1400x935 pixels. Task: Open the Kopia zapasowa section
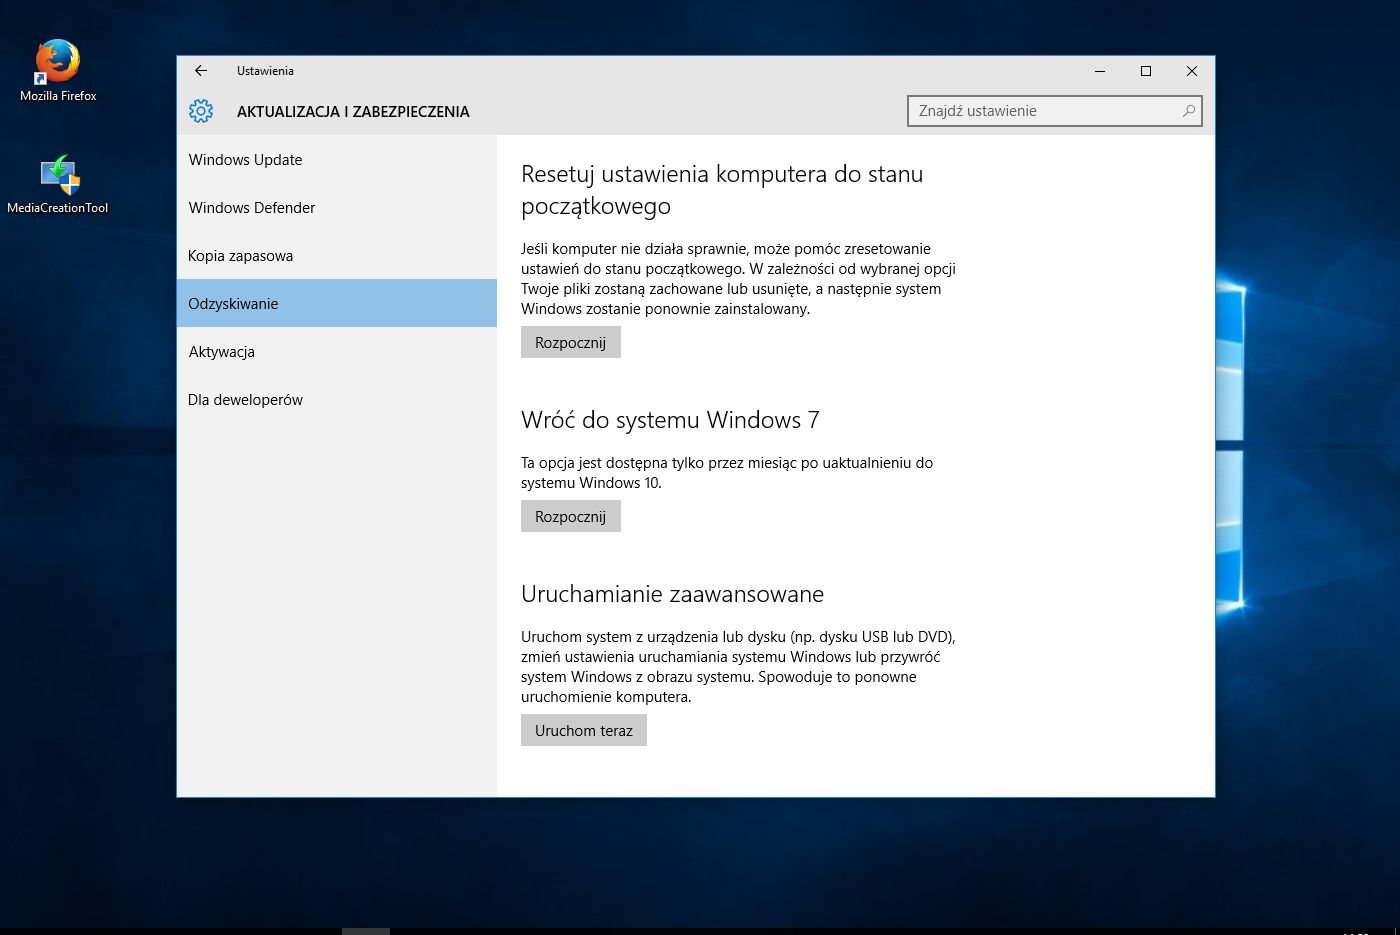240,255
